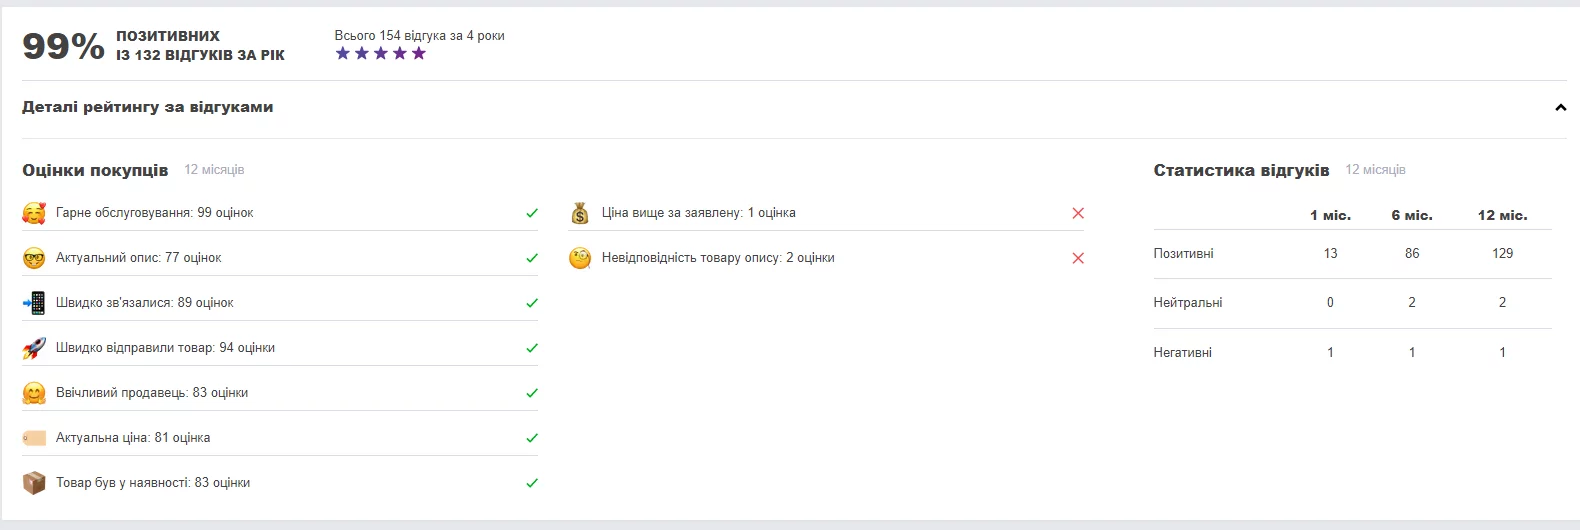
Task: Click the hugging emoji beside Ввічливий продавець
Action: coord(34,393)
